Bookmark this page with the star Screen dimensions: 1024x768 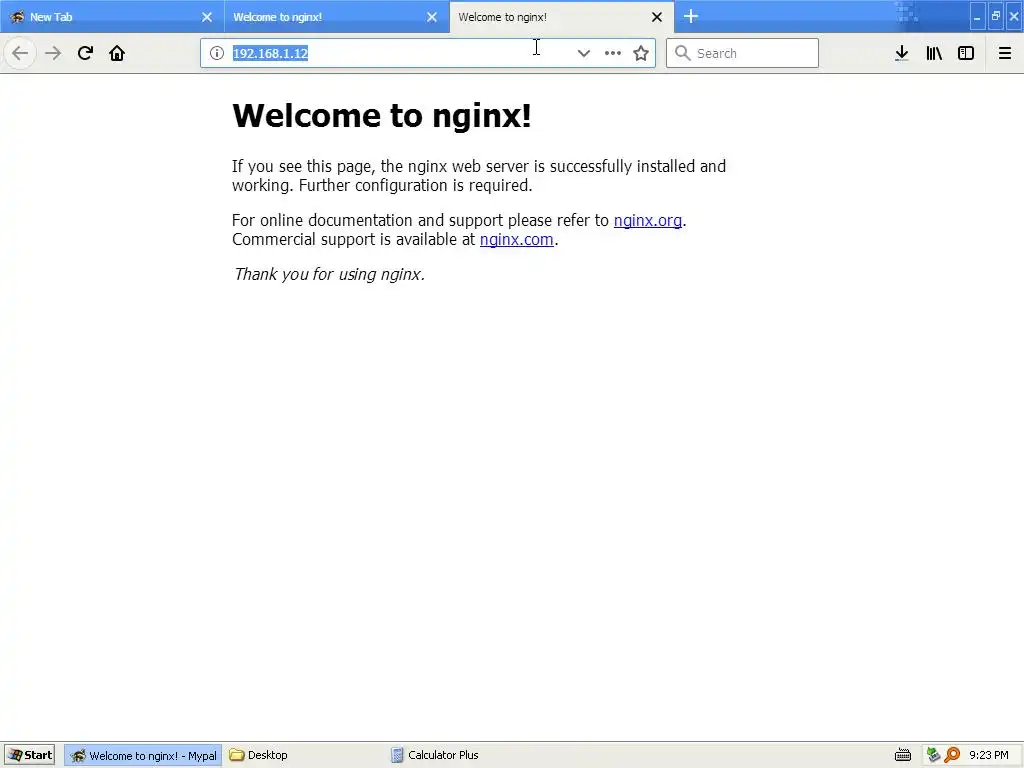click(641, 53)
